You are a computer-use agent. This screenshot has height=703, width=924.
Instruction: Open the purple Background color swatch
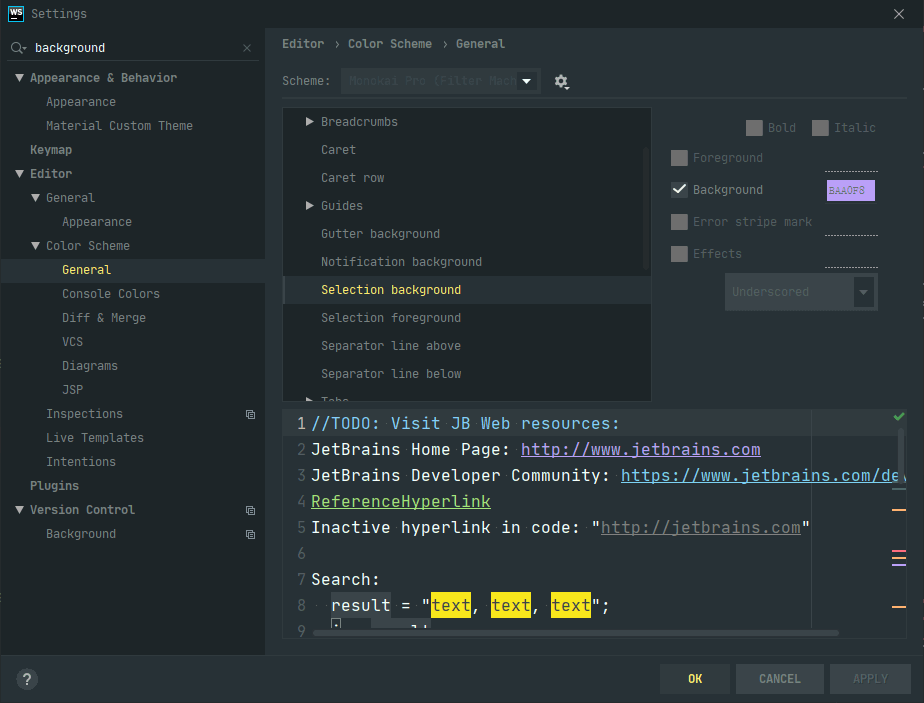pos(850,190)
